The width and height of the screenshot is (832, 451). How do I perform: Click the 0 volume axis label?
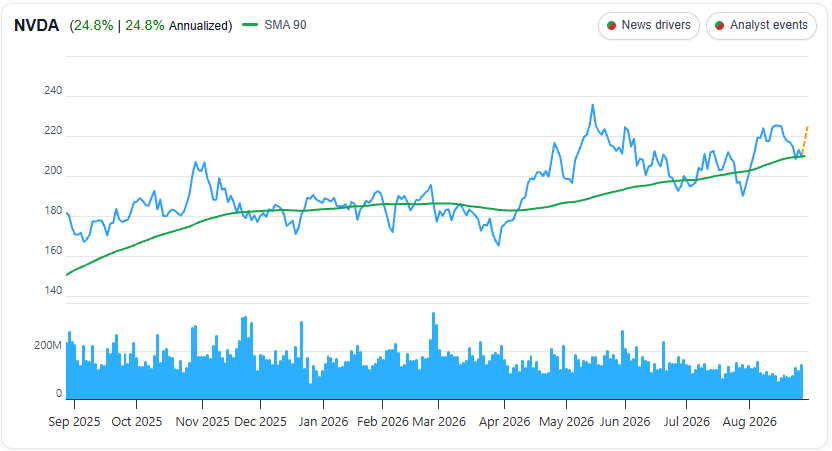pos(59,394)
